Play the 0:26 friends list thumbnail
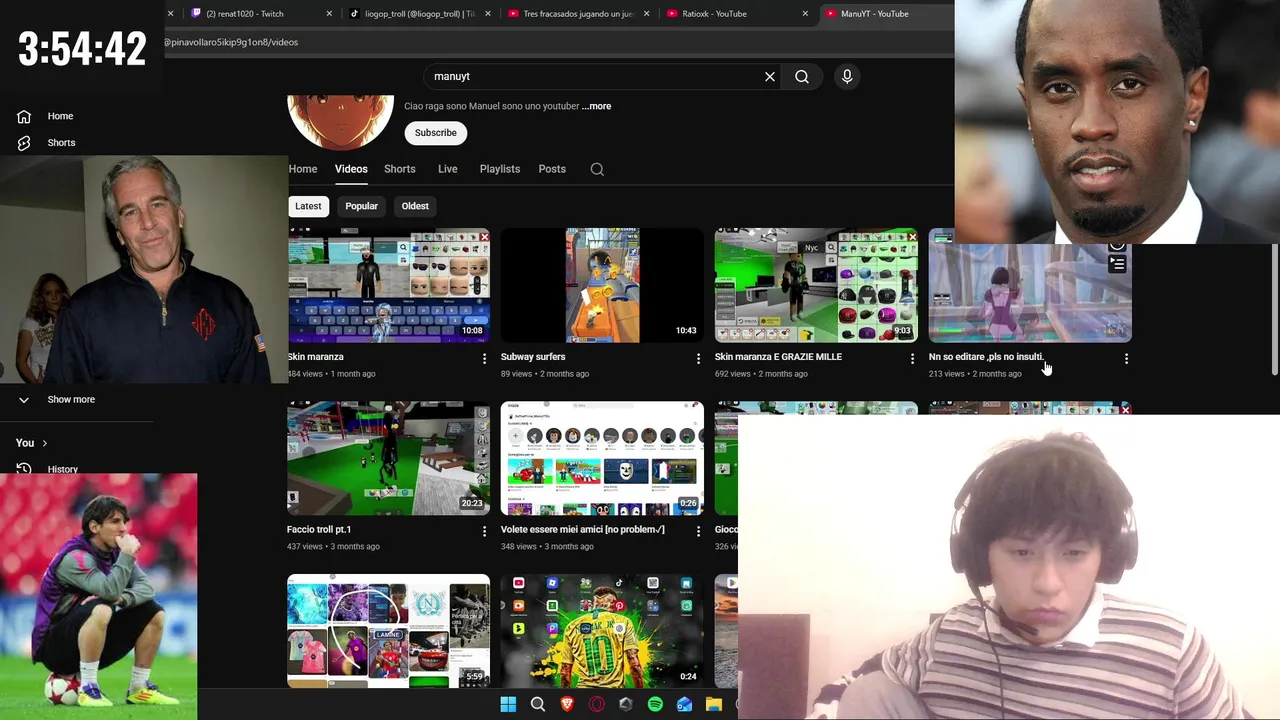 (602, 458)
